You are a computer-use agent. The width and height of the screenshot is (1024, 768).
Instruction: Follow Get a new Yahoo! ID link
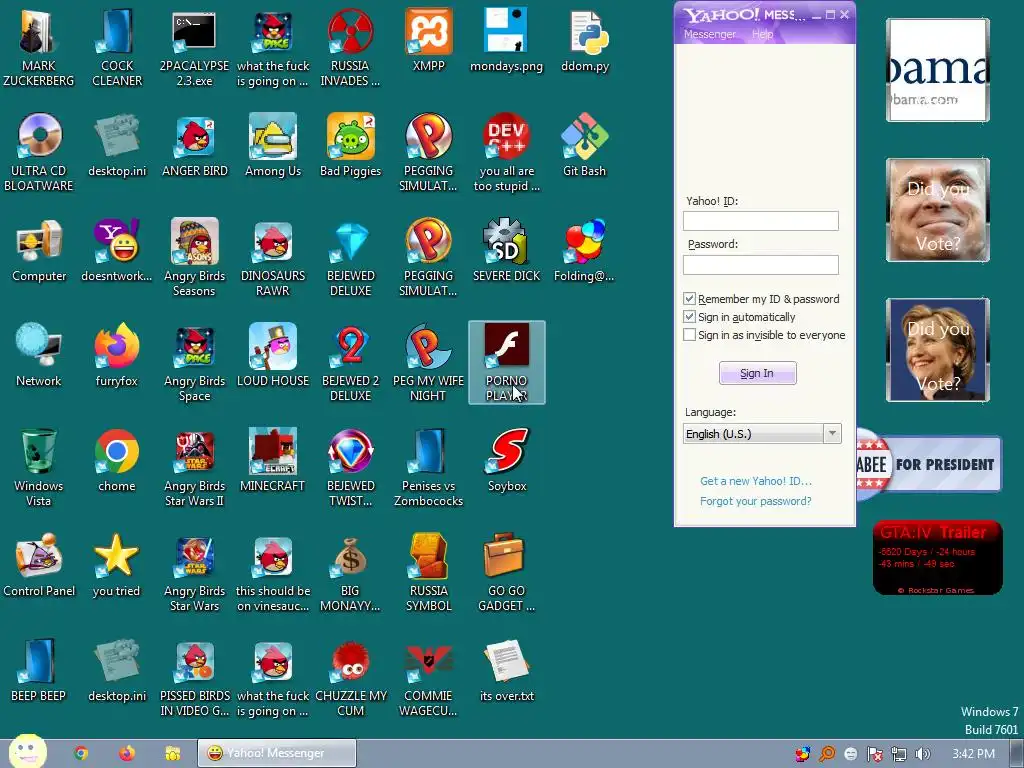(x=756, y=481)
